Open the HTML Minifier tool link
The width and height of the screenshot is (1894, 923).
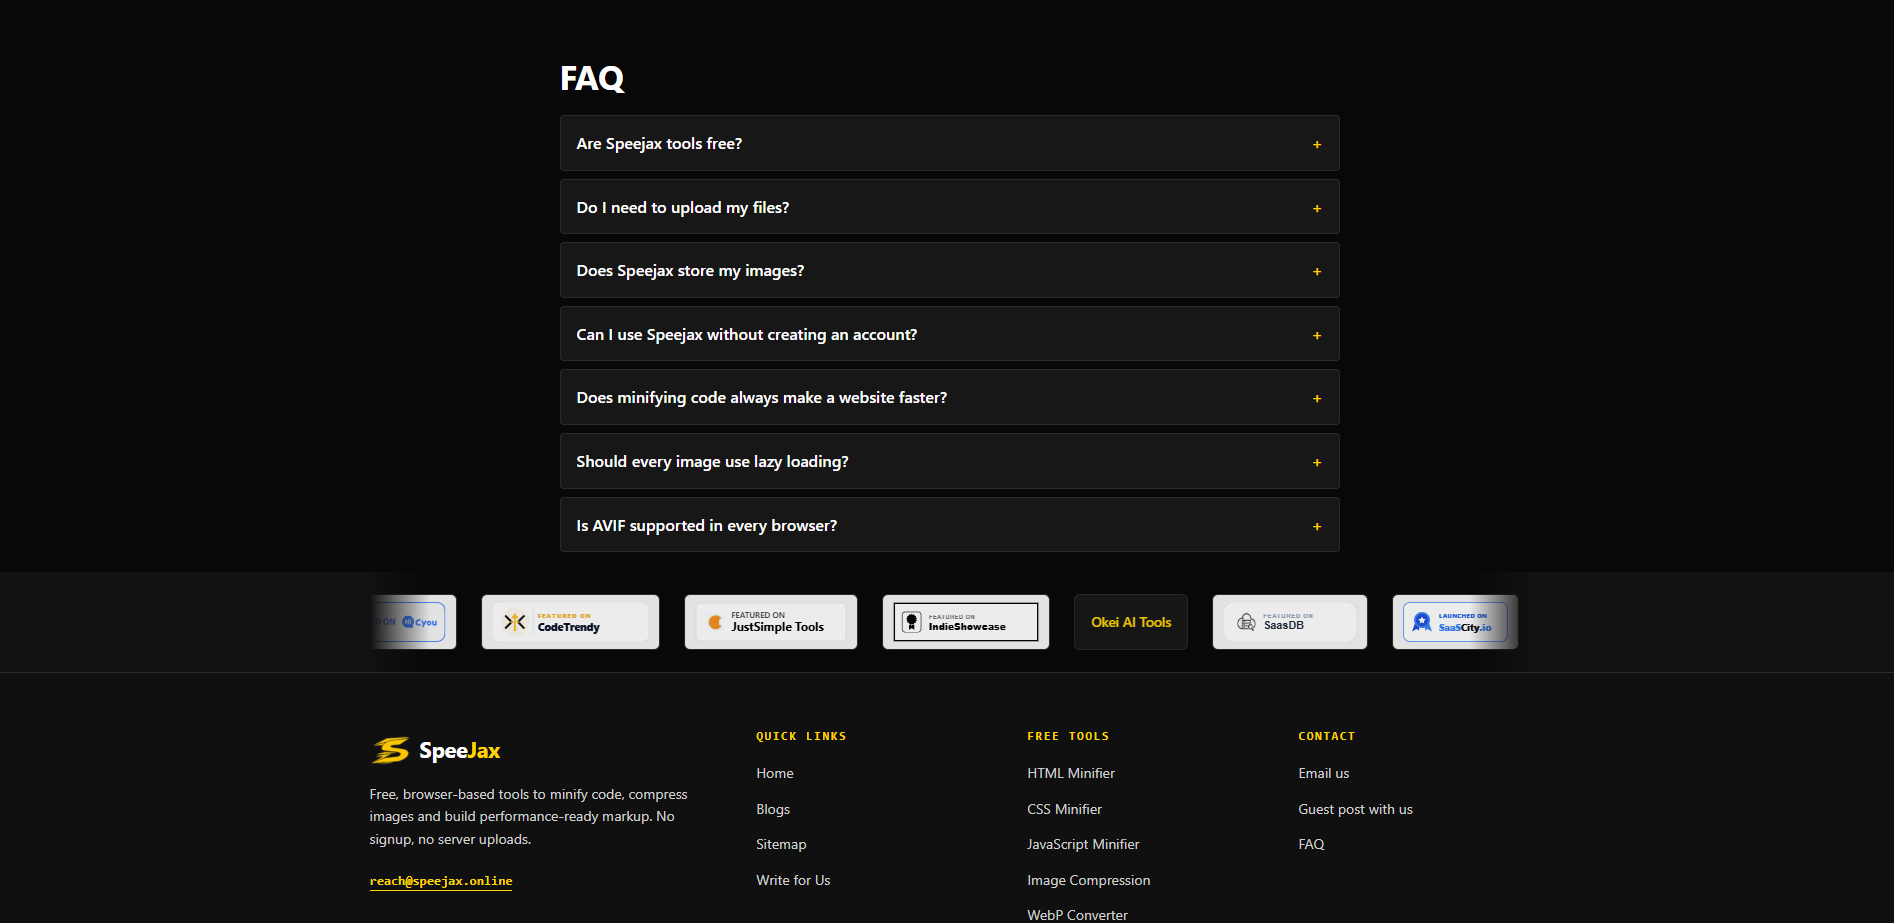(1071, 773)
